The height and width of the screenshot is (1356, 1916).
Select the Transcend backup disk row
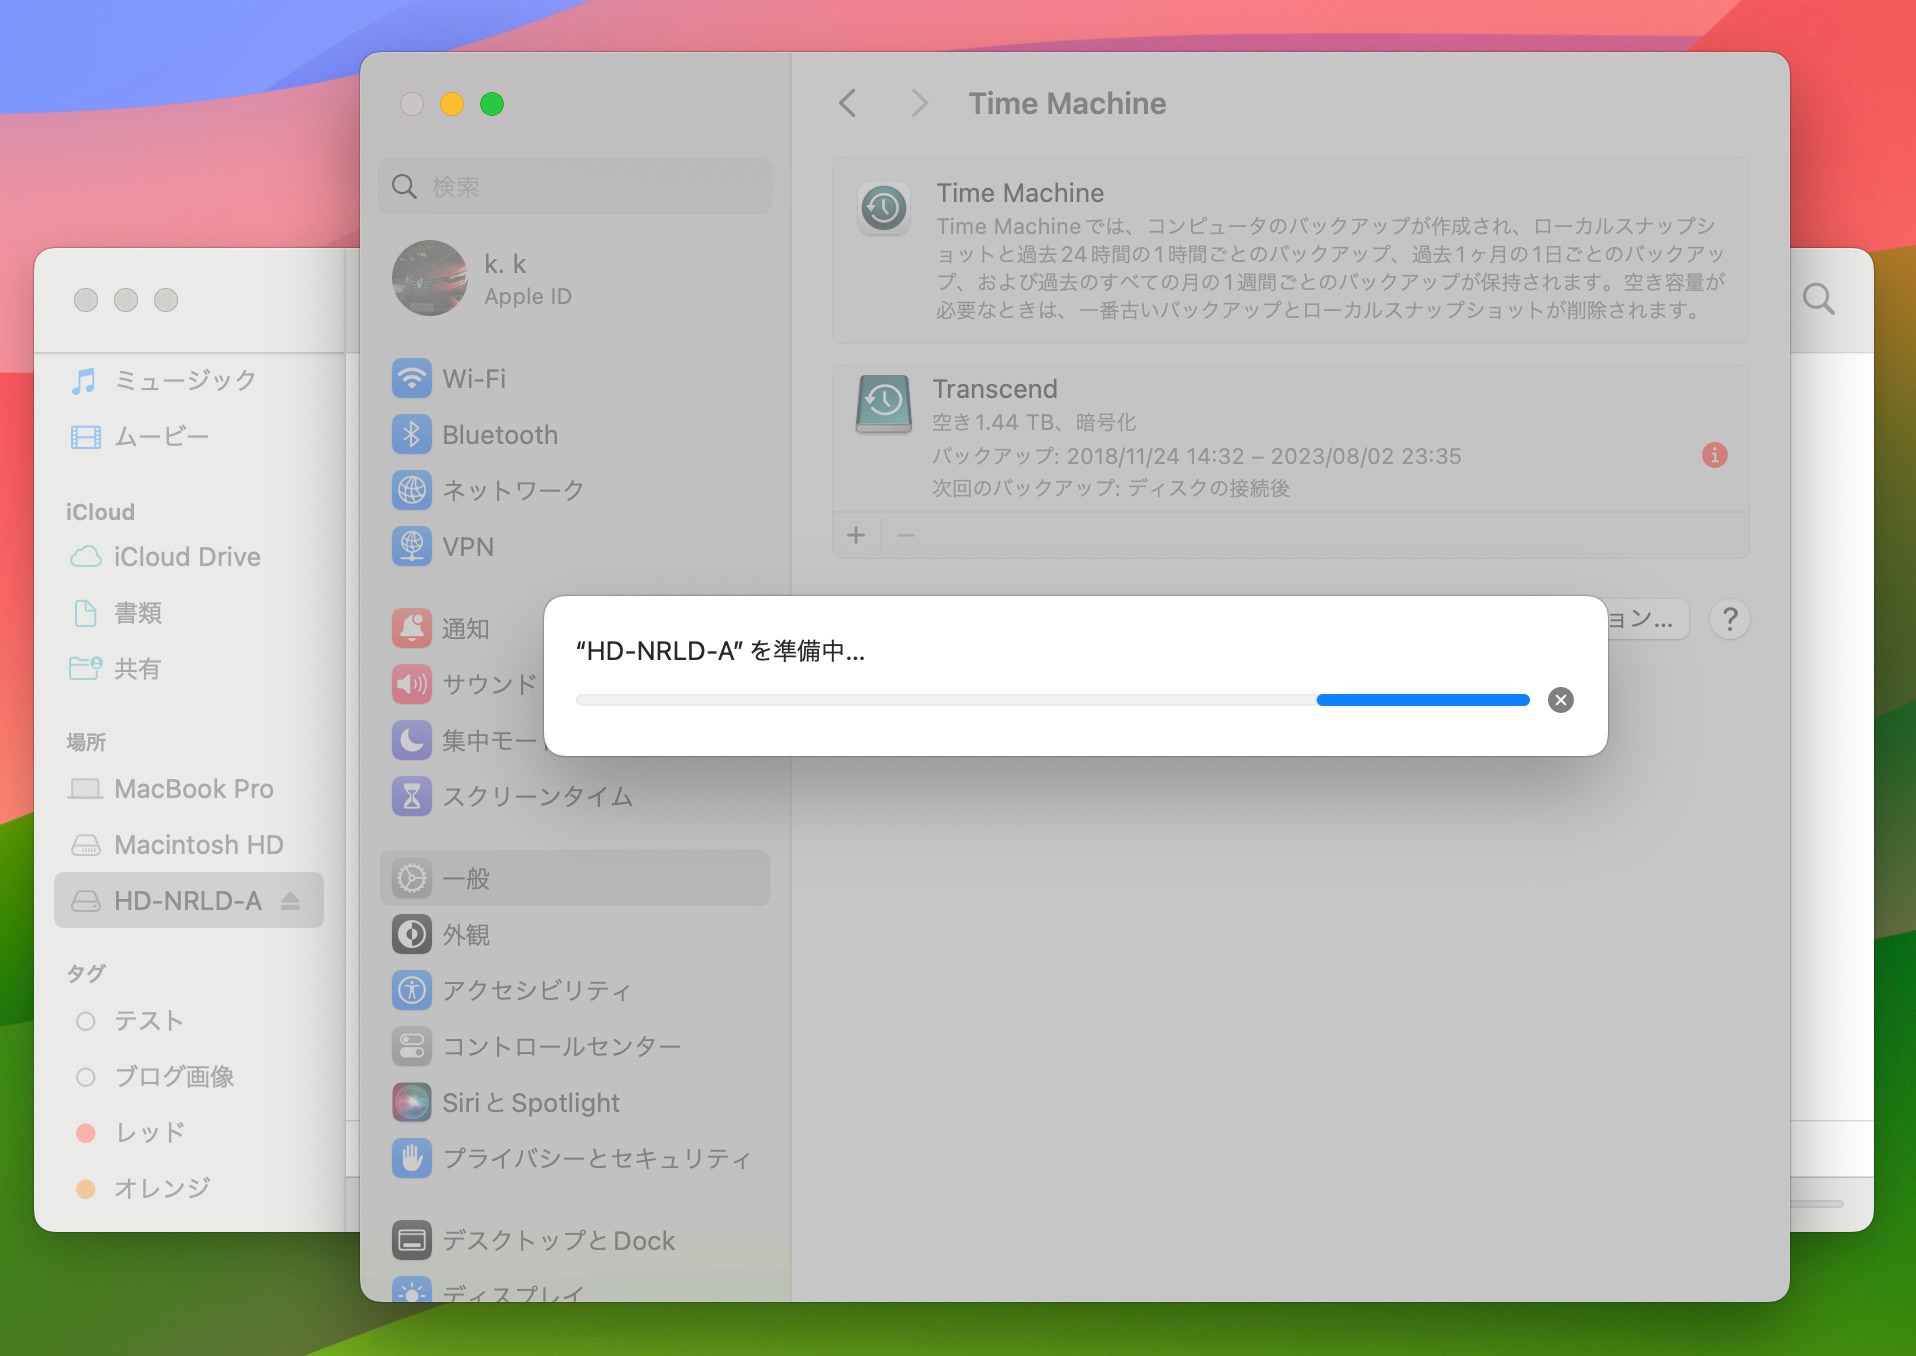point(1290,438)
